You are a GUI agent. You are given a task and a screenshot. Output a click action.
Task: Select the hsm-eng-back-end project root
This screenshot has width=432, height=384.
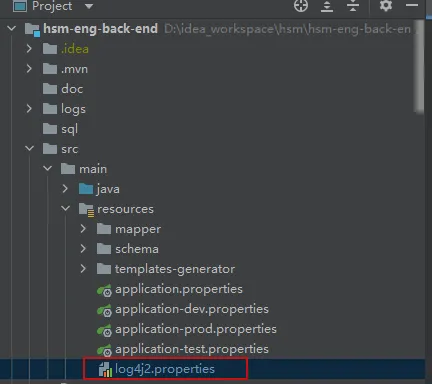pyautogui.click(x=100, y=29)
